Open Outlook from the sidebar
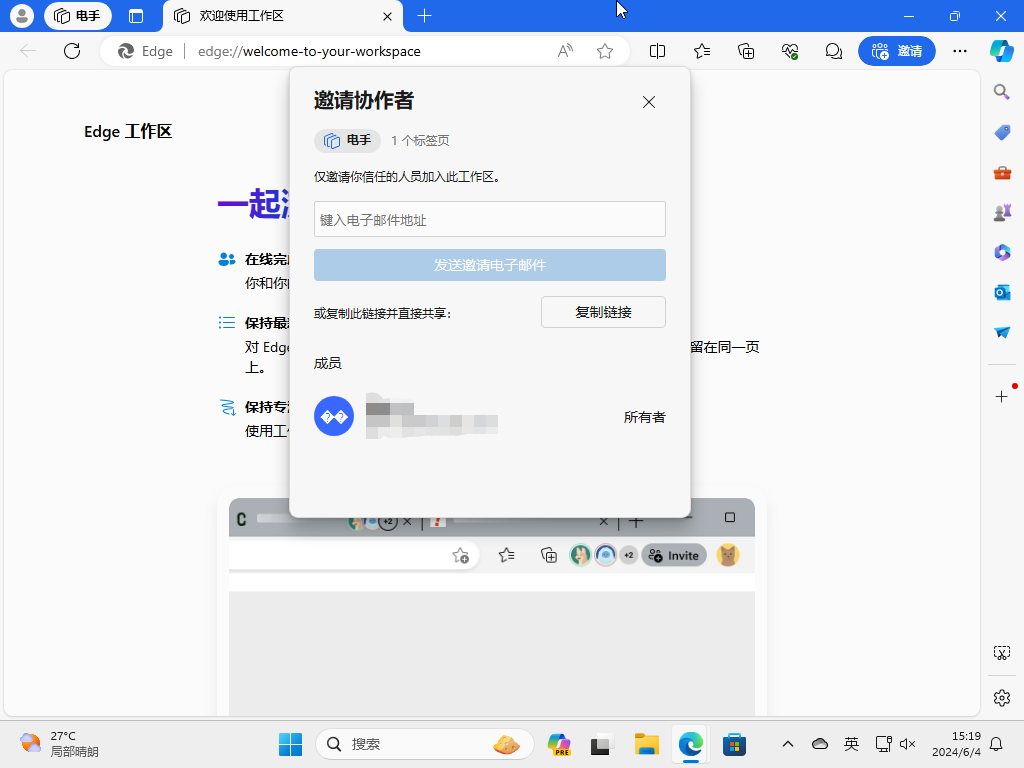 click(1002, 292)
